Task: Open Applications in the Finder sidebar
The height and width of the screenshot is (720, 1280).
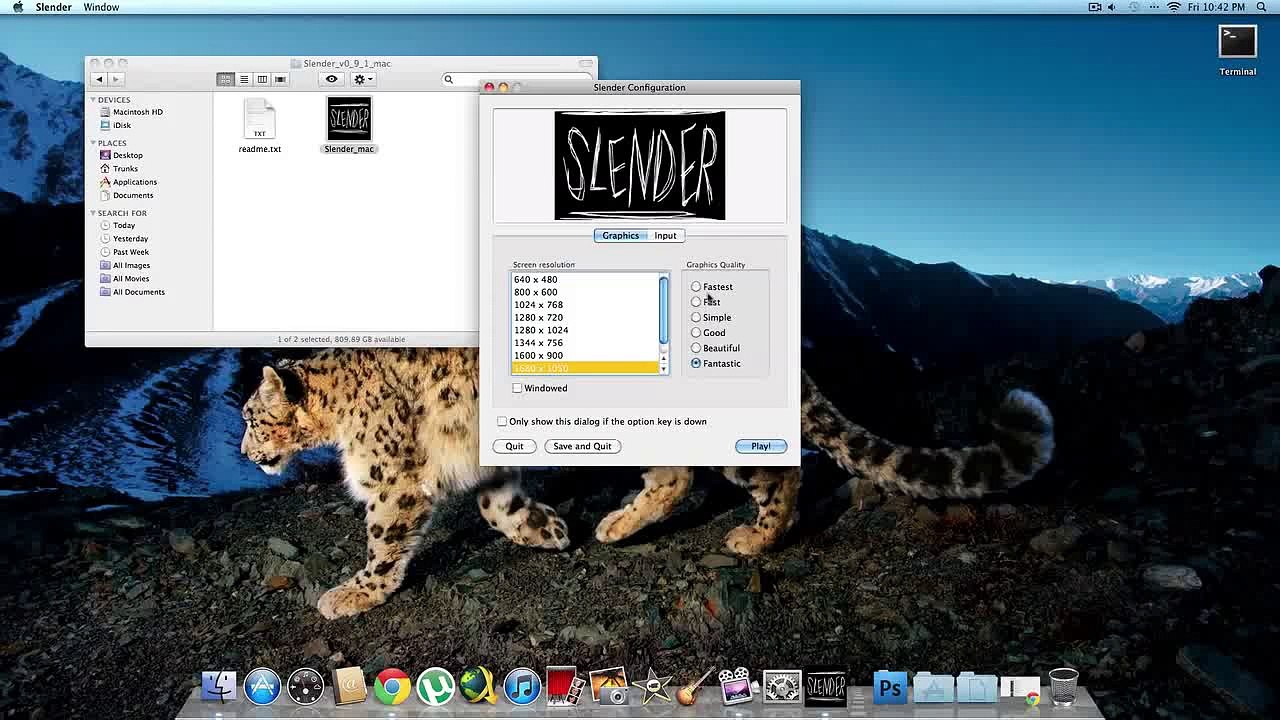Action: coord(128,182)
